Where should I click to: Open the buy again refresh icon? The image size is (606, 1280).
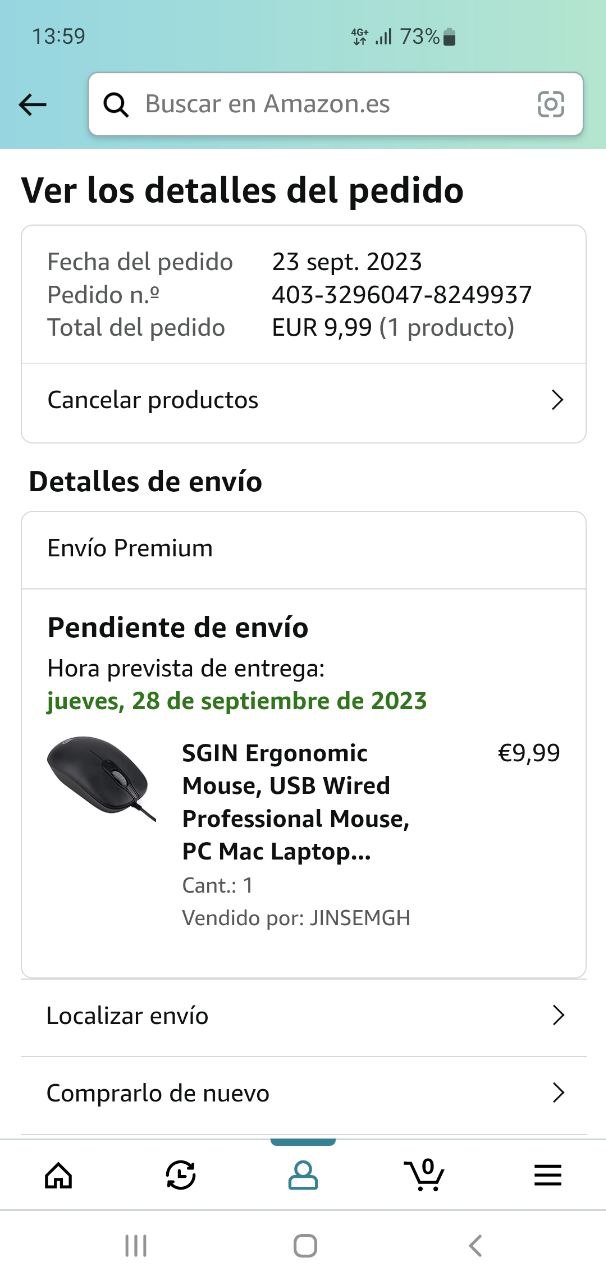coord(181,1175)
